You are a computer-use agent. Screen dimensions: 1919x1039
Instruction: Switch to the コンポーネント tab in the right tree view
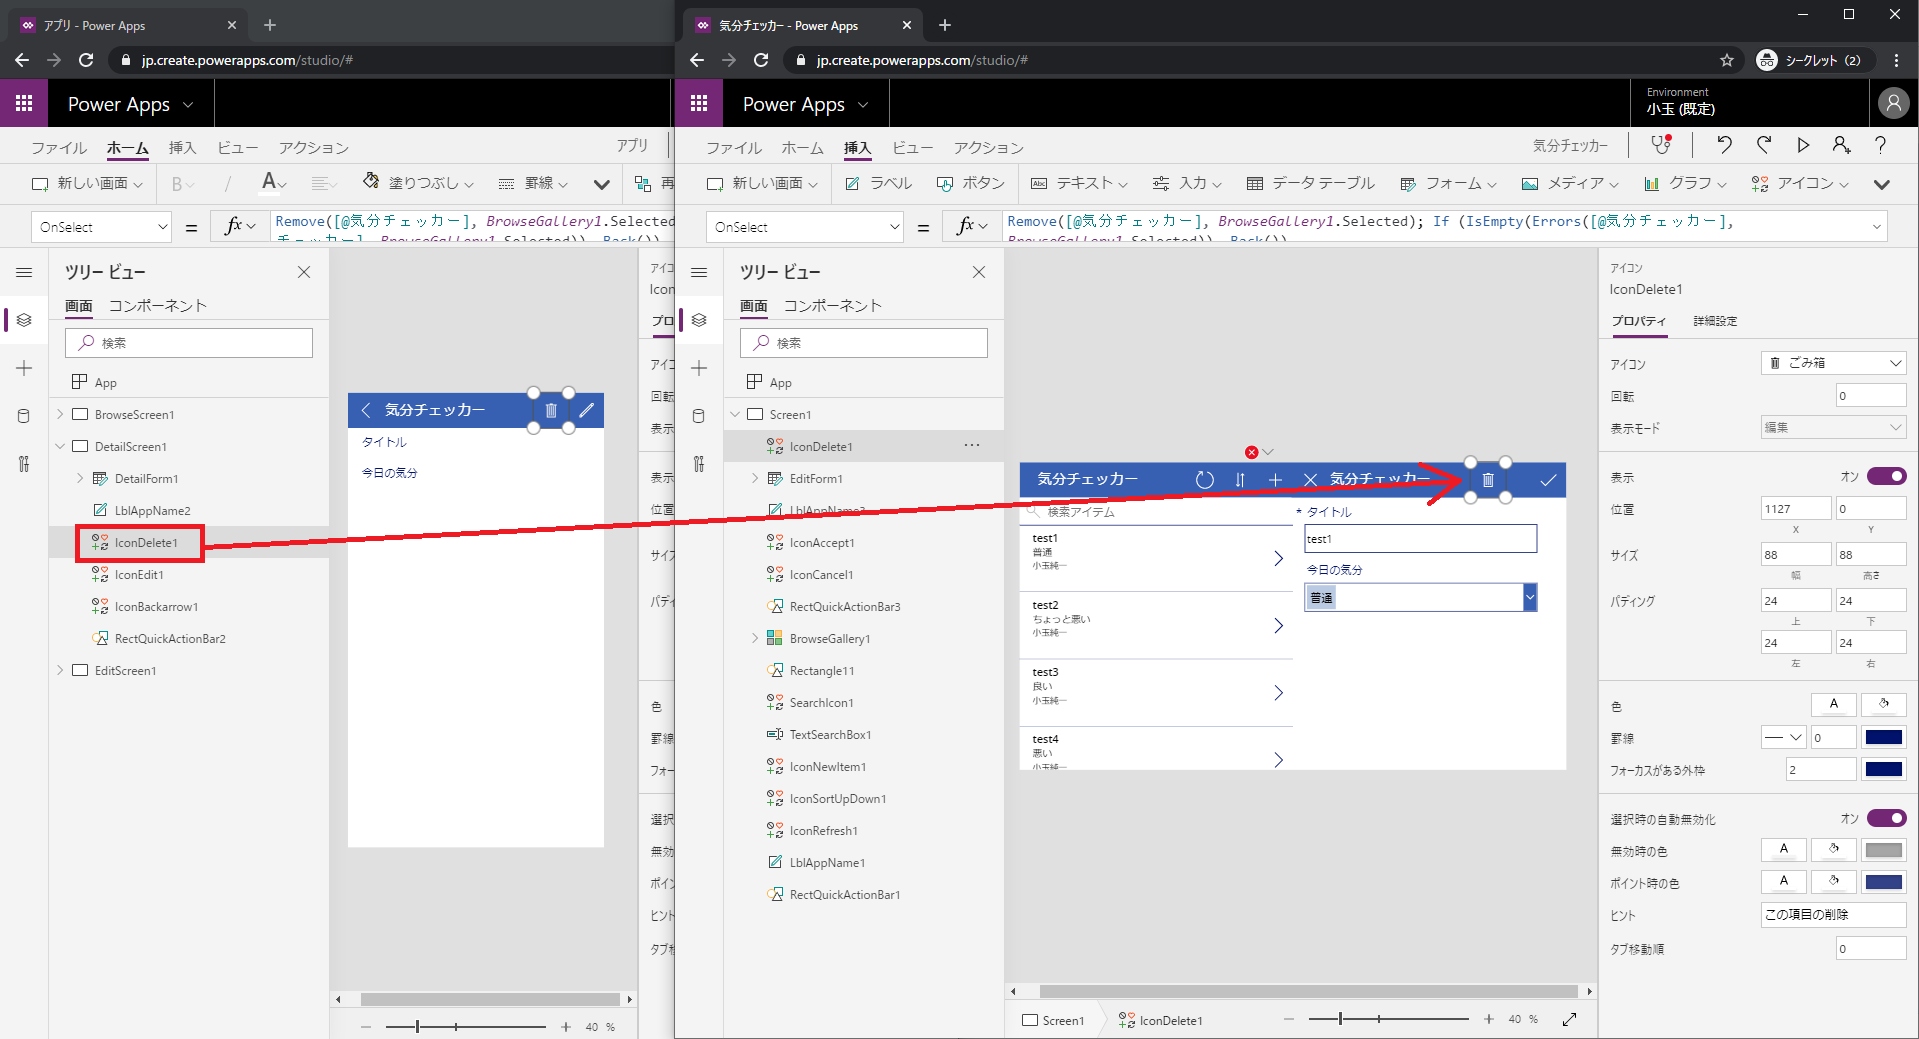(833, 306)
